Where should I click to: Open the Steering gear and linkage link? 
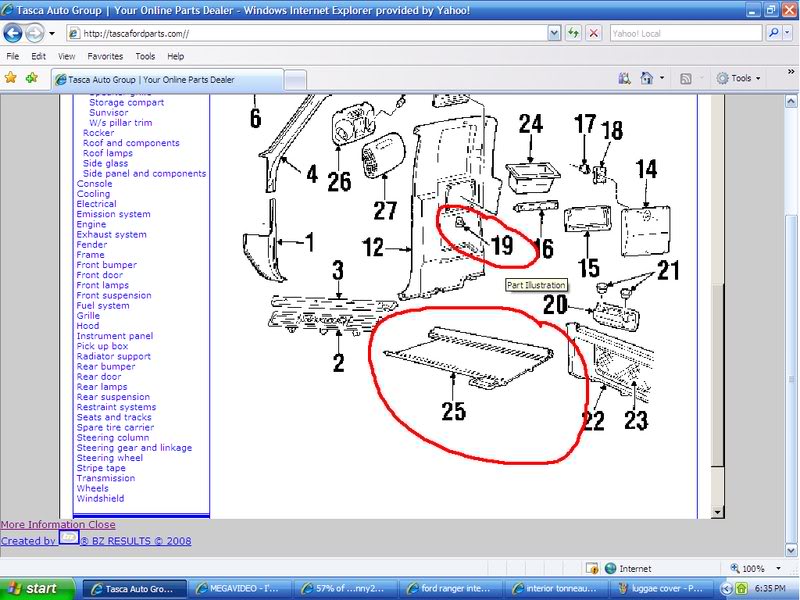(134, 447)
